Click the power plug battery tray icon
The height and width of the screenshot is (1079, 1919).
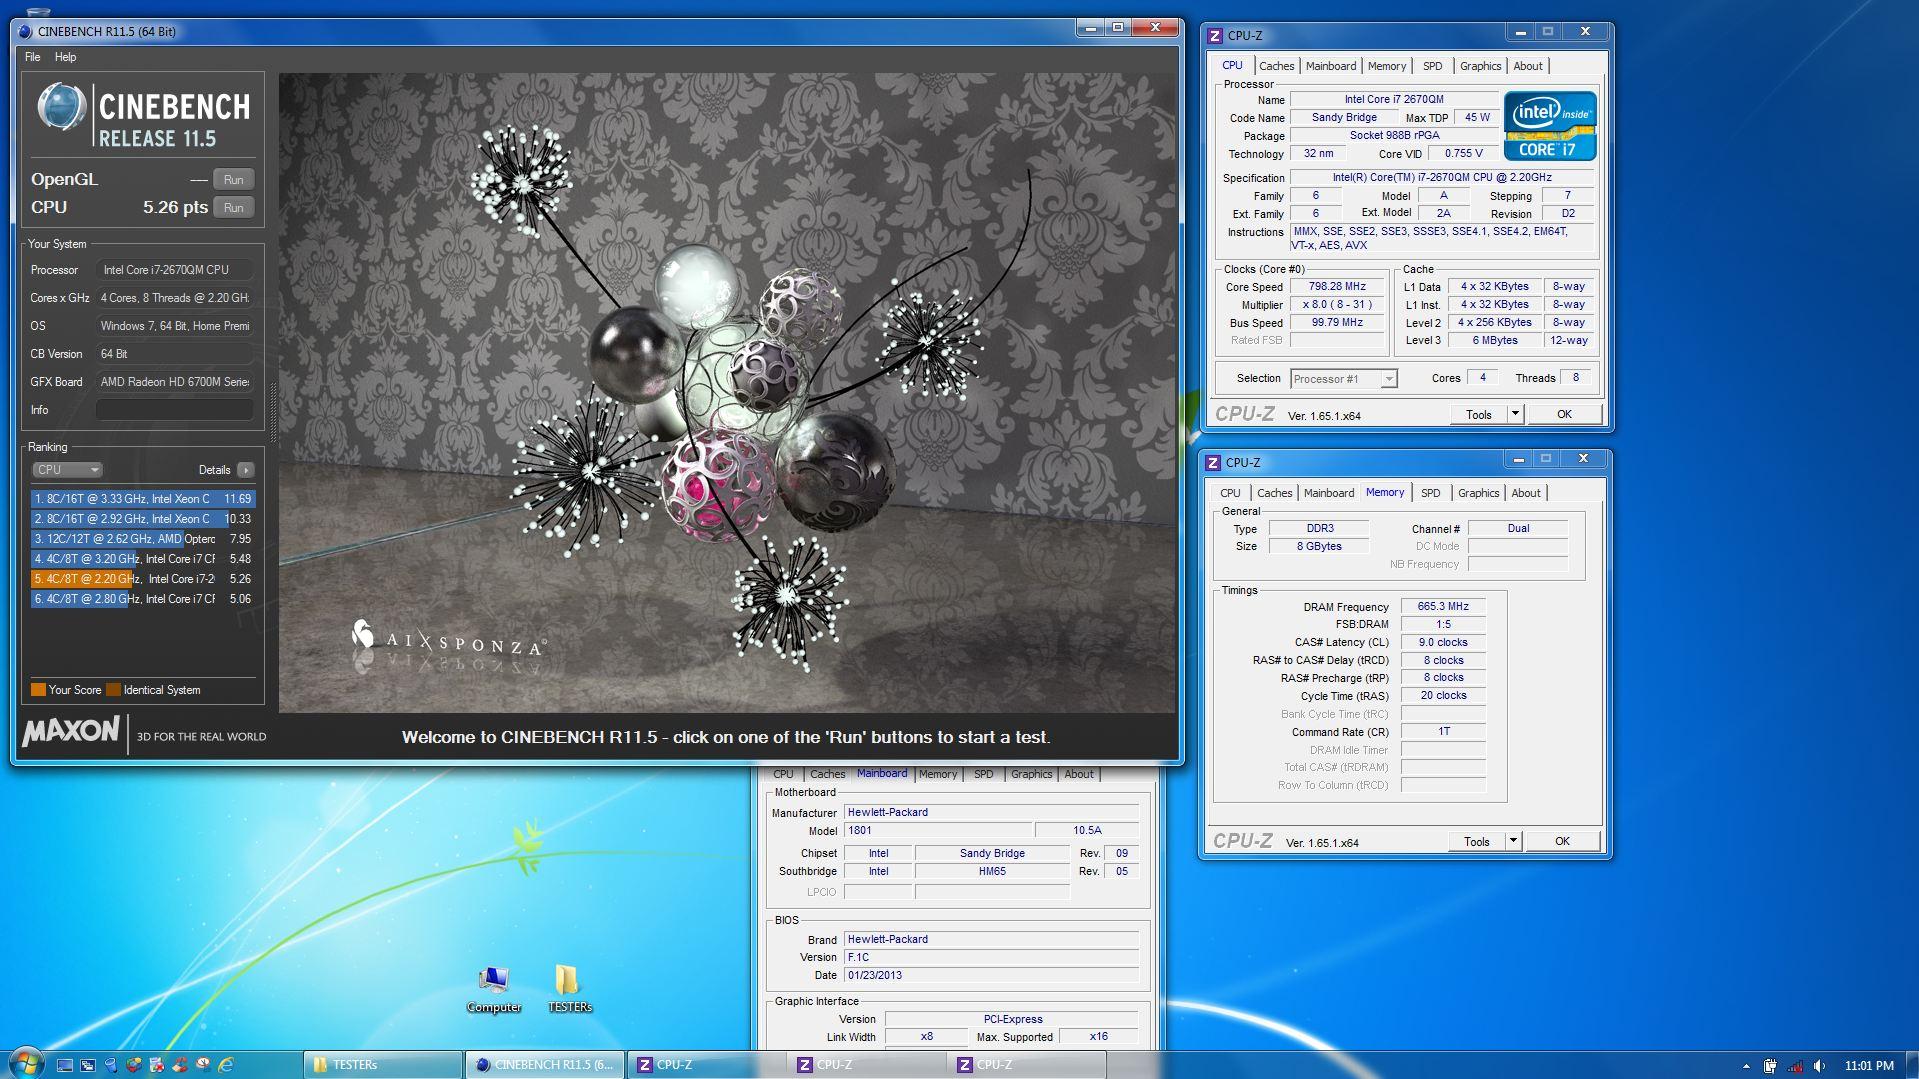(x=1770, y=1066)
